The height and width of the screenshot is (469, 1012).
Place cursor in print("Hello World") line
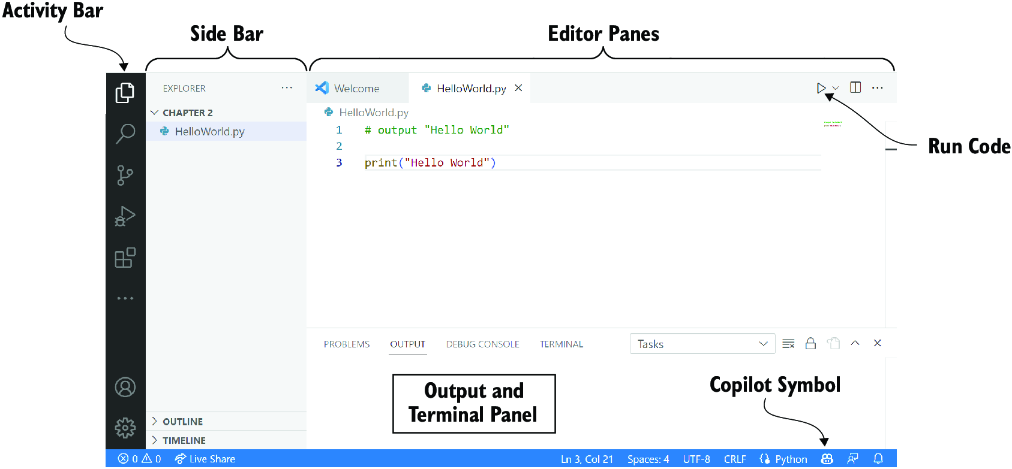pyautogui.click(x=430, y=163)
